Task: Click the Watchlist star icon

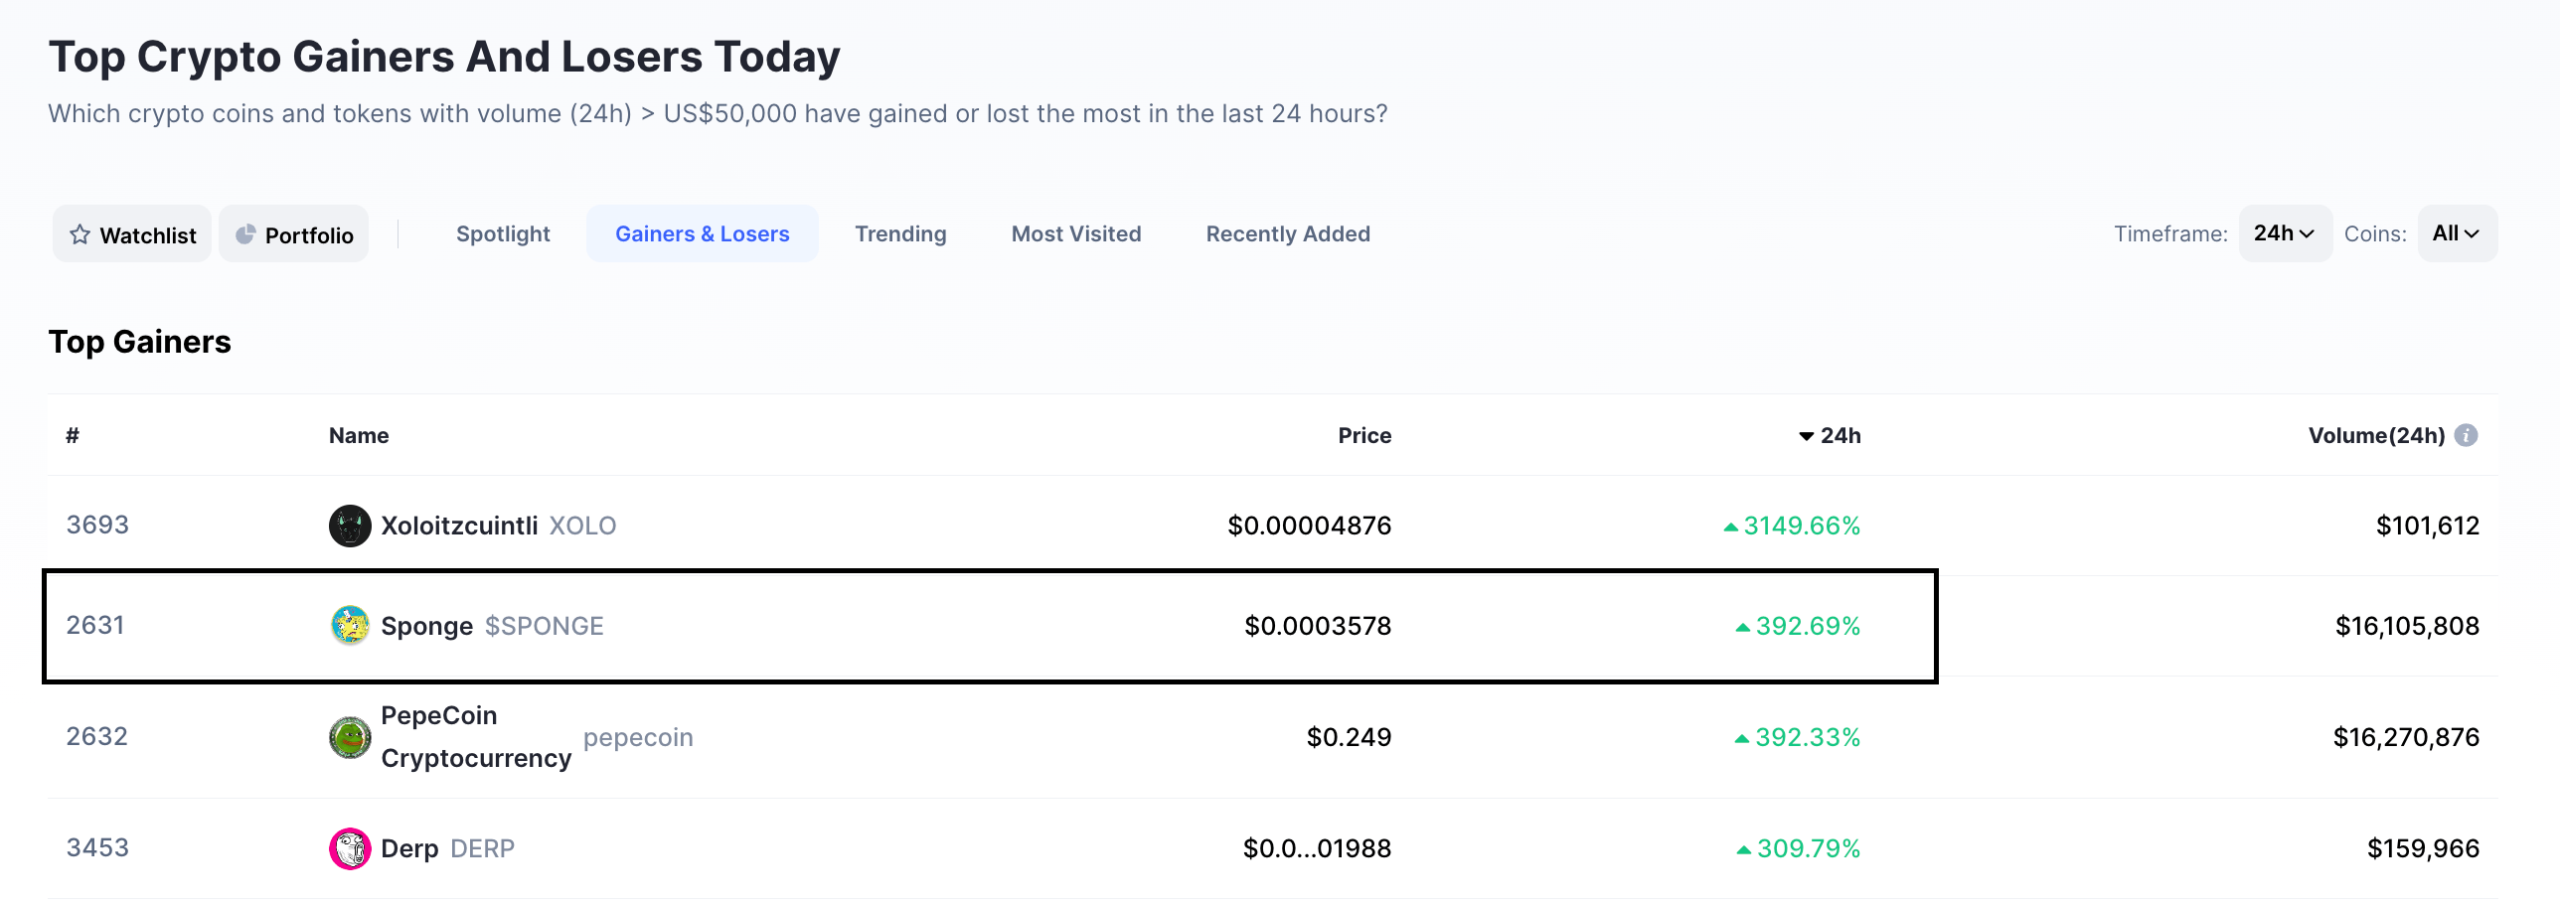Action: point(80,235)
